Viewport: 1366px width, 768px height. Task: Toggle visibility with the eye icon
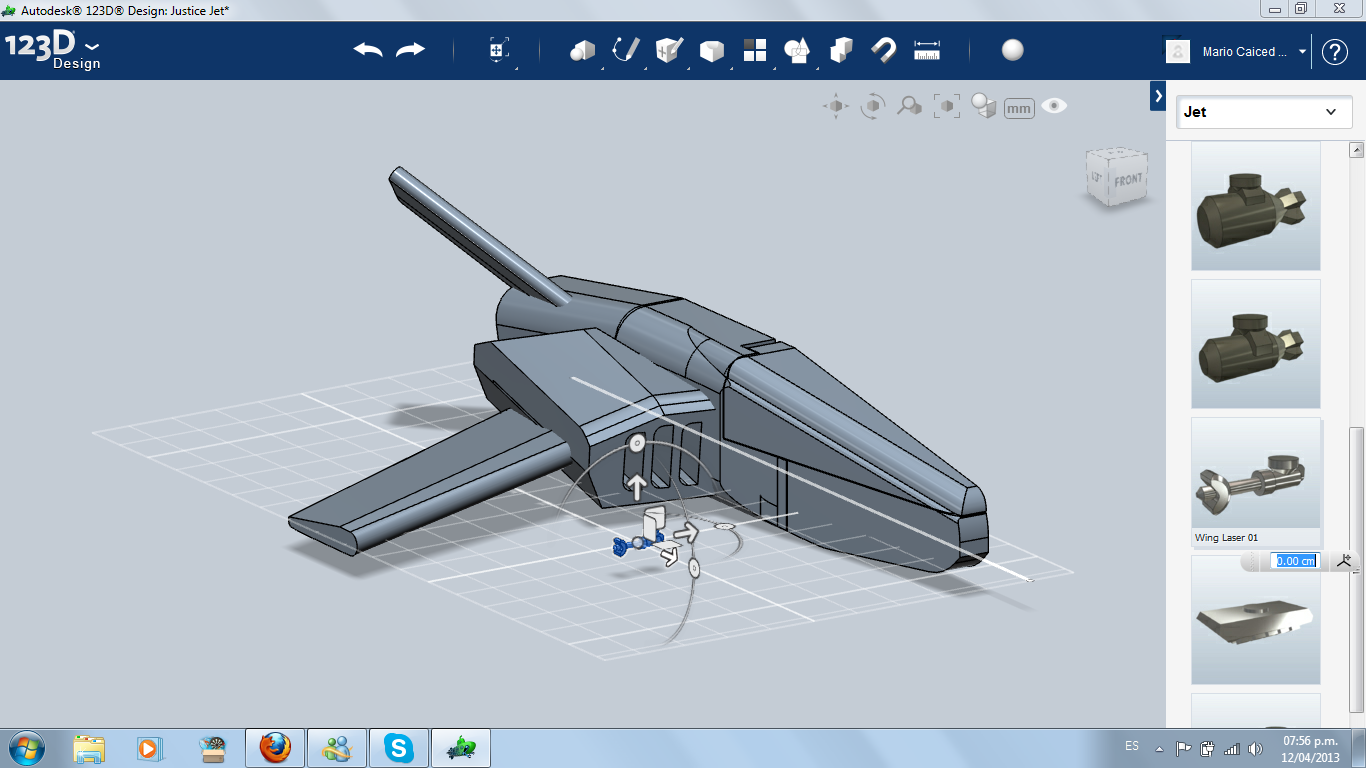[x=1054, y=105]
